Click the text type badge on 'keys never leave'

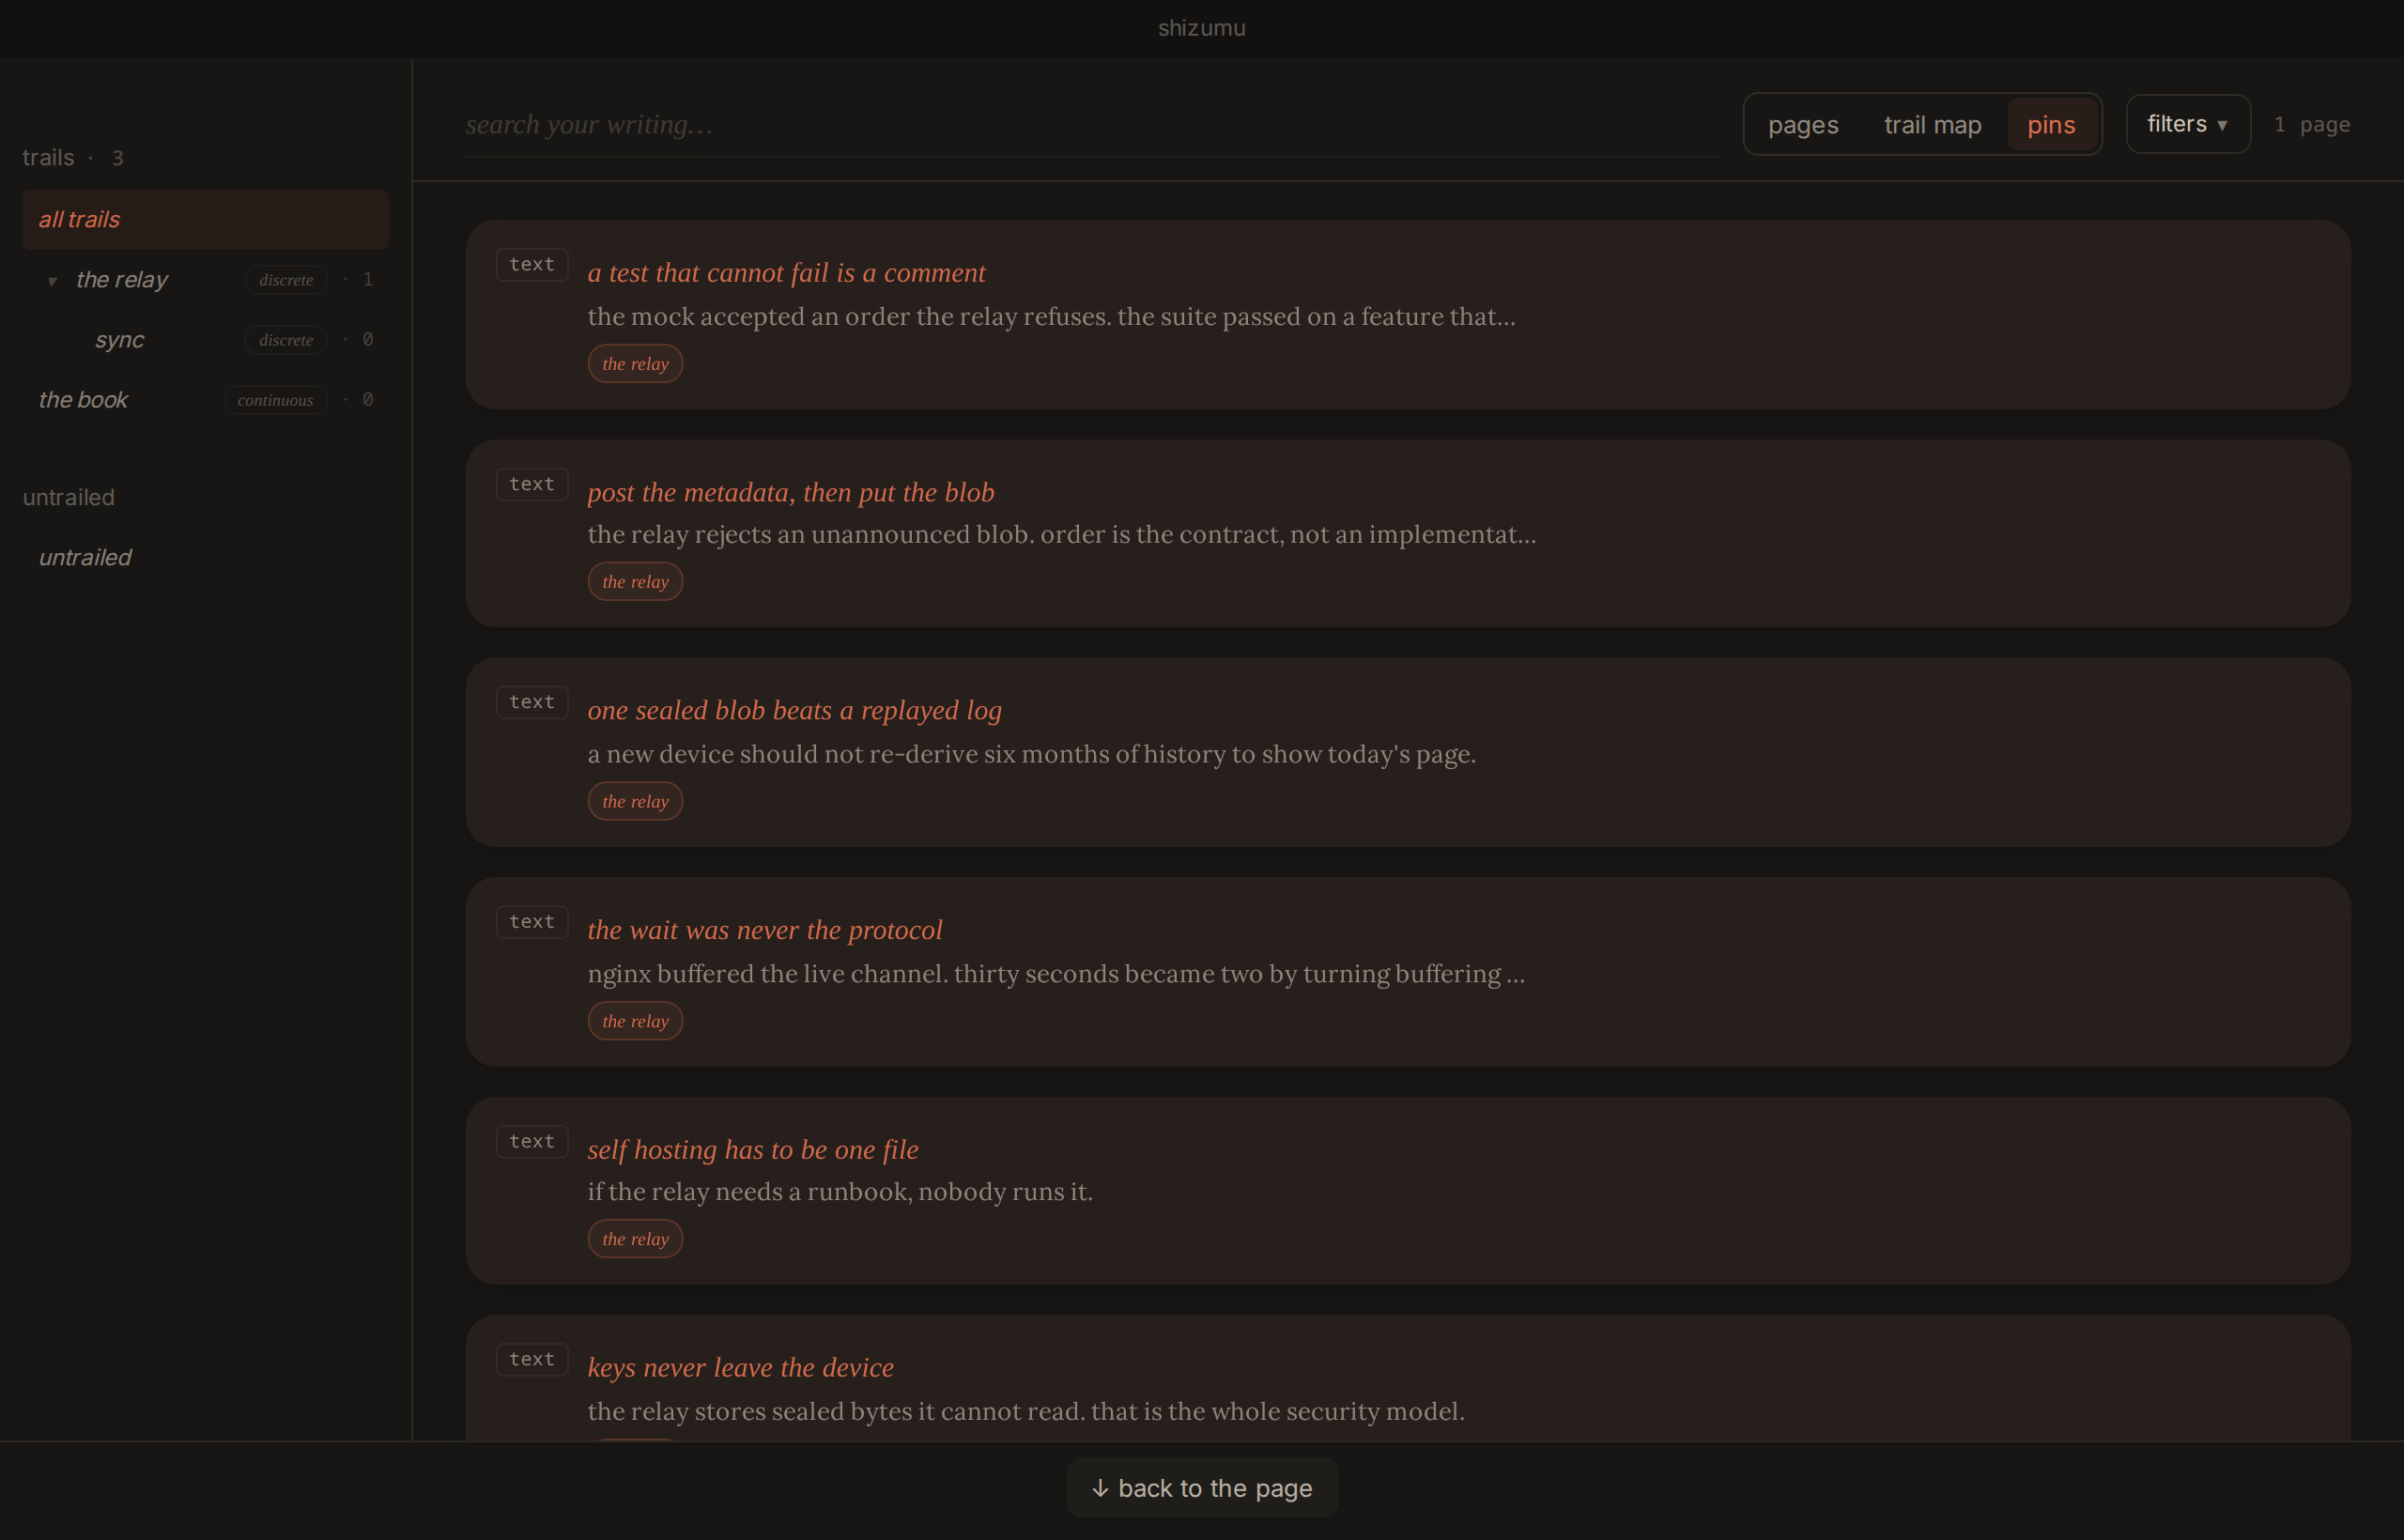[x=532, y=1360]
